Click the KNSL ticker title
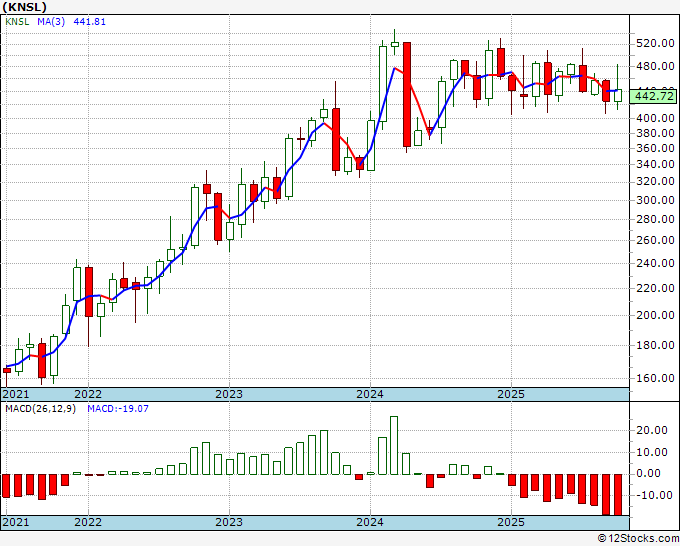680x546 pixels. coord(24,7)
